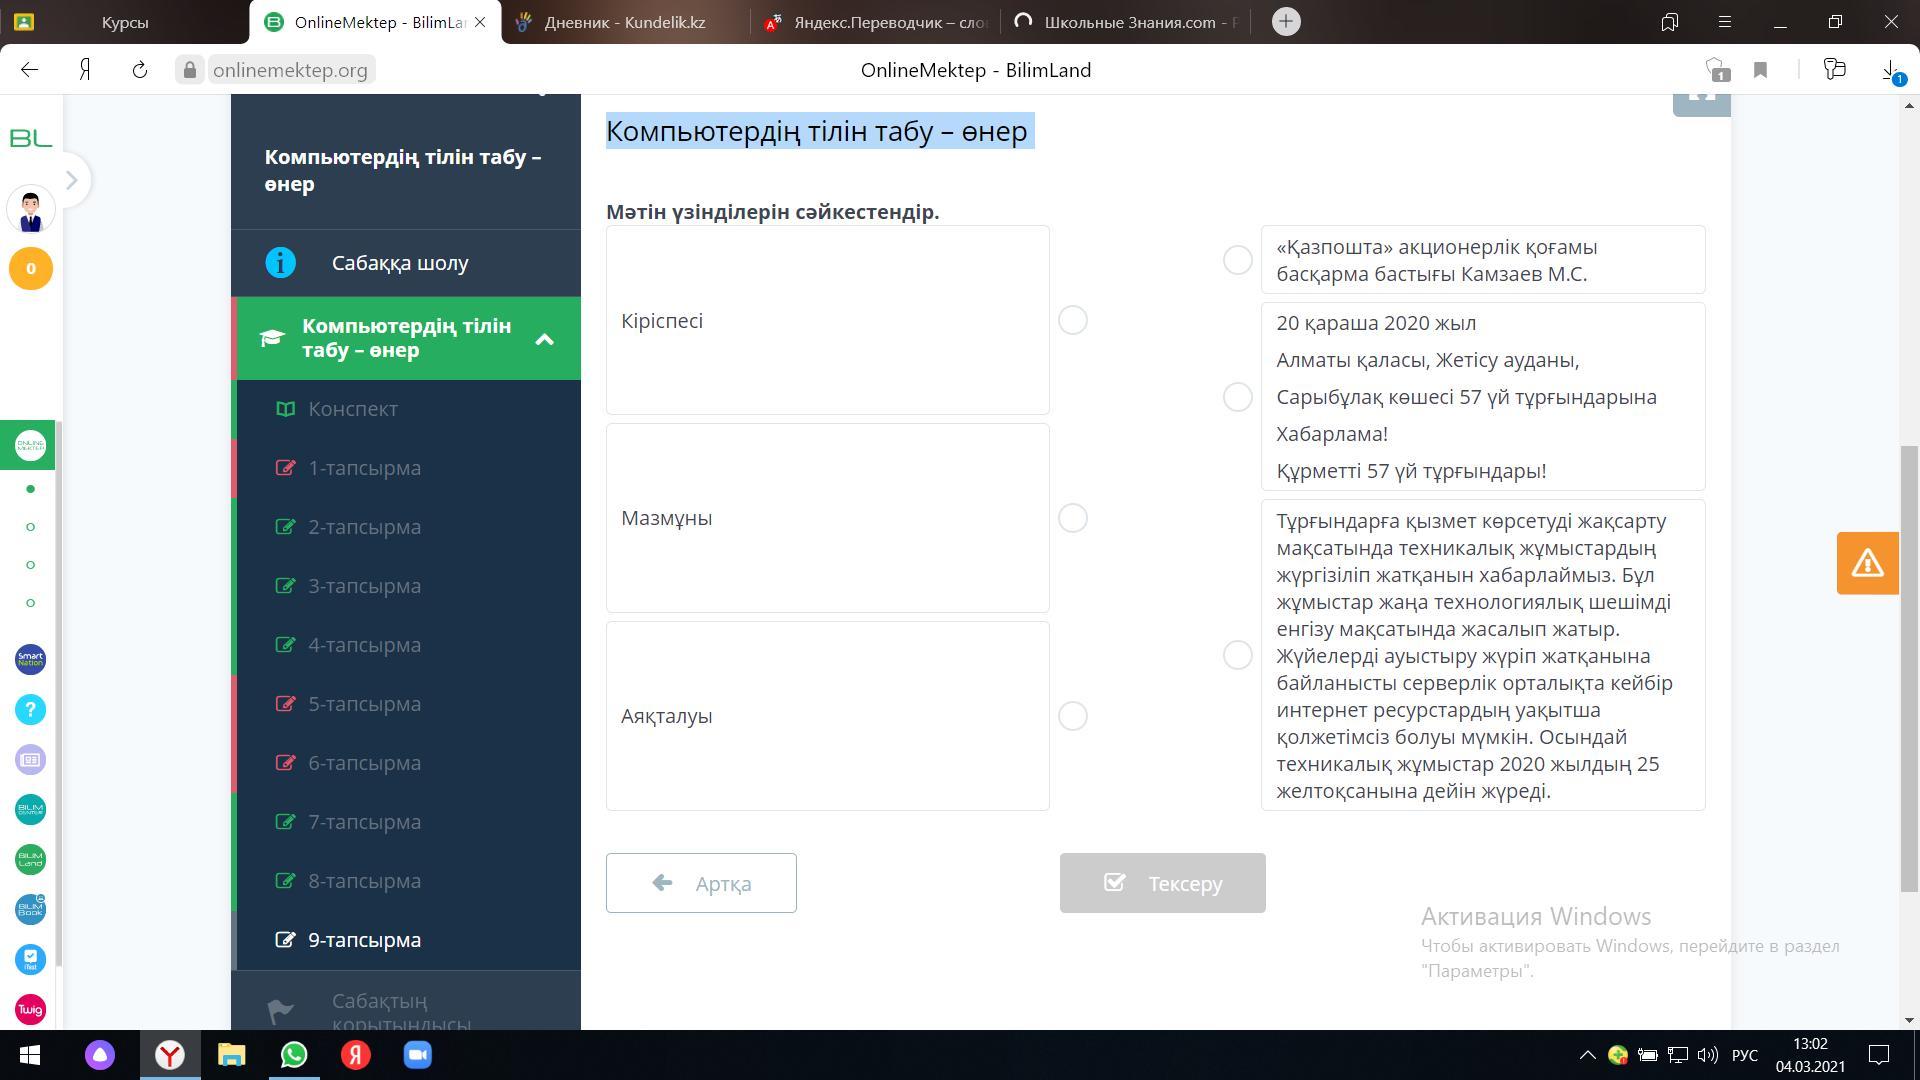
Task: Open 5-тапсырма in the lesson menu
Action: pyautogui.click(x=364, y=704)
